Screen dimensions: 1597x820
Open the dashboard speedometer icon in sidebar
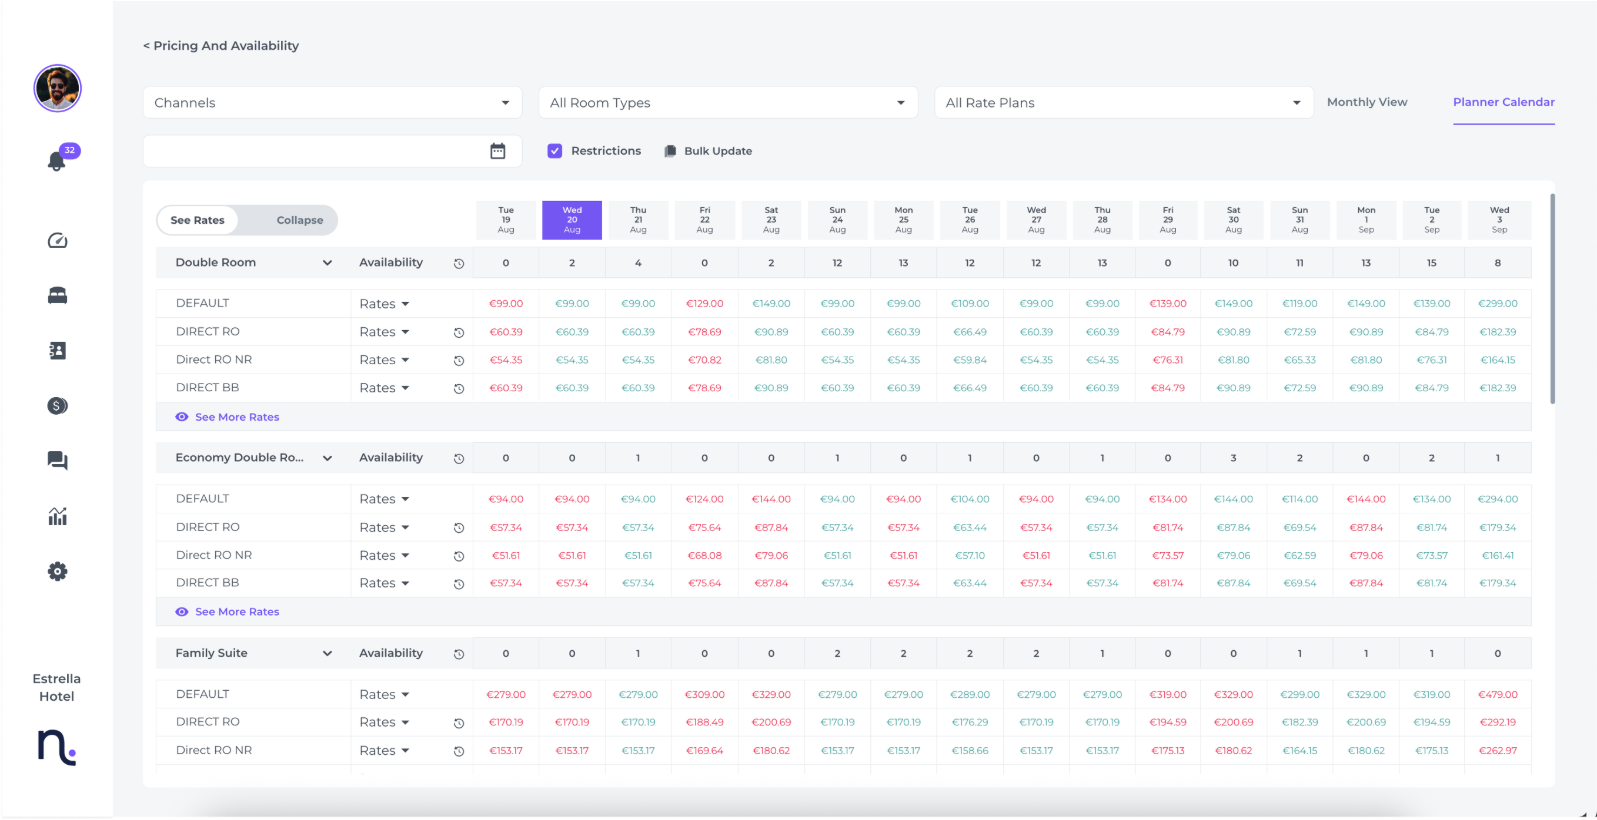click(x=57, y=240)
